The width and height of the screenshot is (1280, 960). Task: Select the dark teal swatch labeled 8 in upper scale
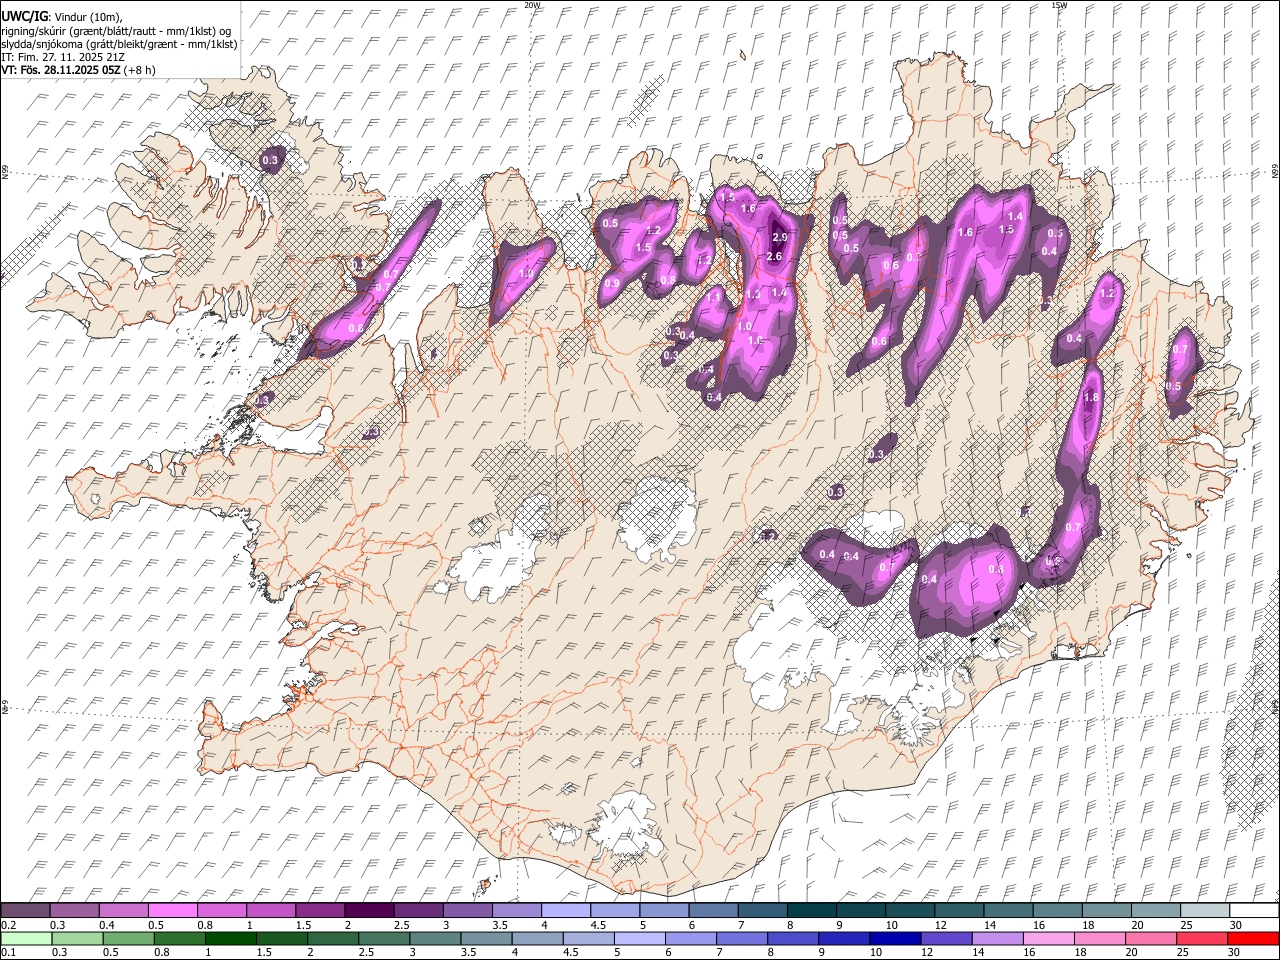click(811, 910)
